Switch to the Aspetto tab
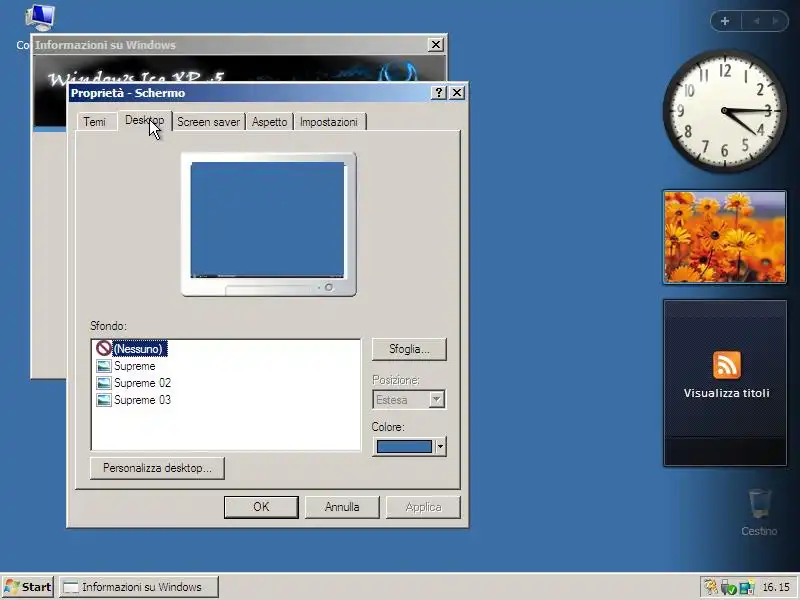Image resolution: width=800 pixels, height=600 pixels. pos(269,122)
